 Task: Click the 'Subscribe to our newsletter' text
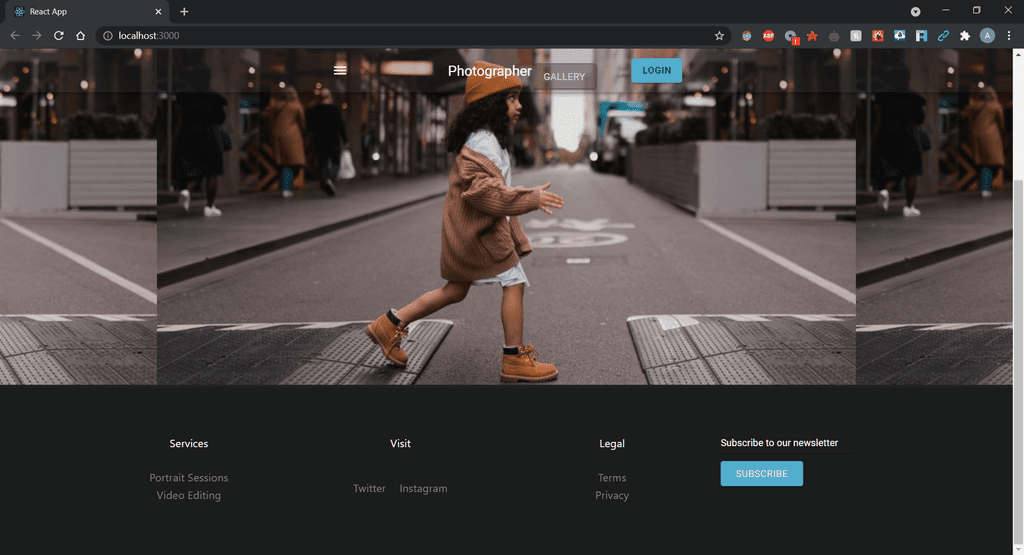[x=779, y=443]
